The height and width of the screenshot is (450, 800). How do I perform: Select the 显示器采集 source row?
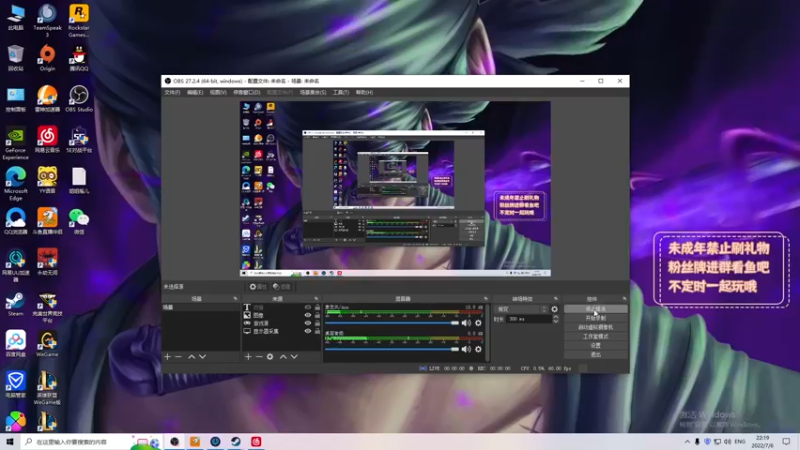coord(281,331)
